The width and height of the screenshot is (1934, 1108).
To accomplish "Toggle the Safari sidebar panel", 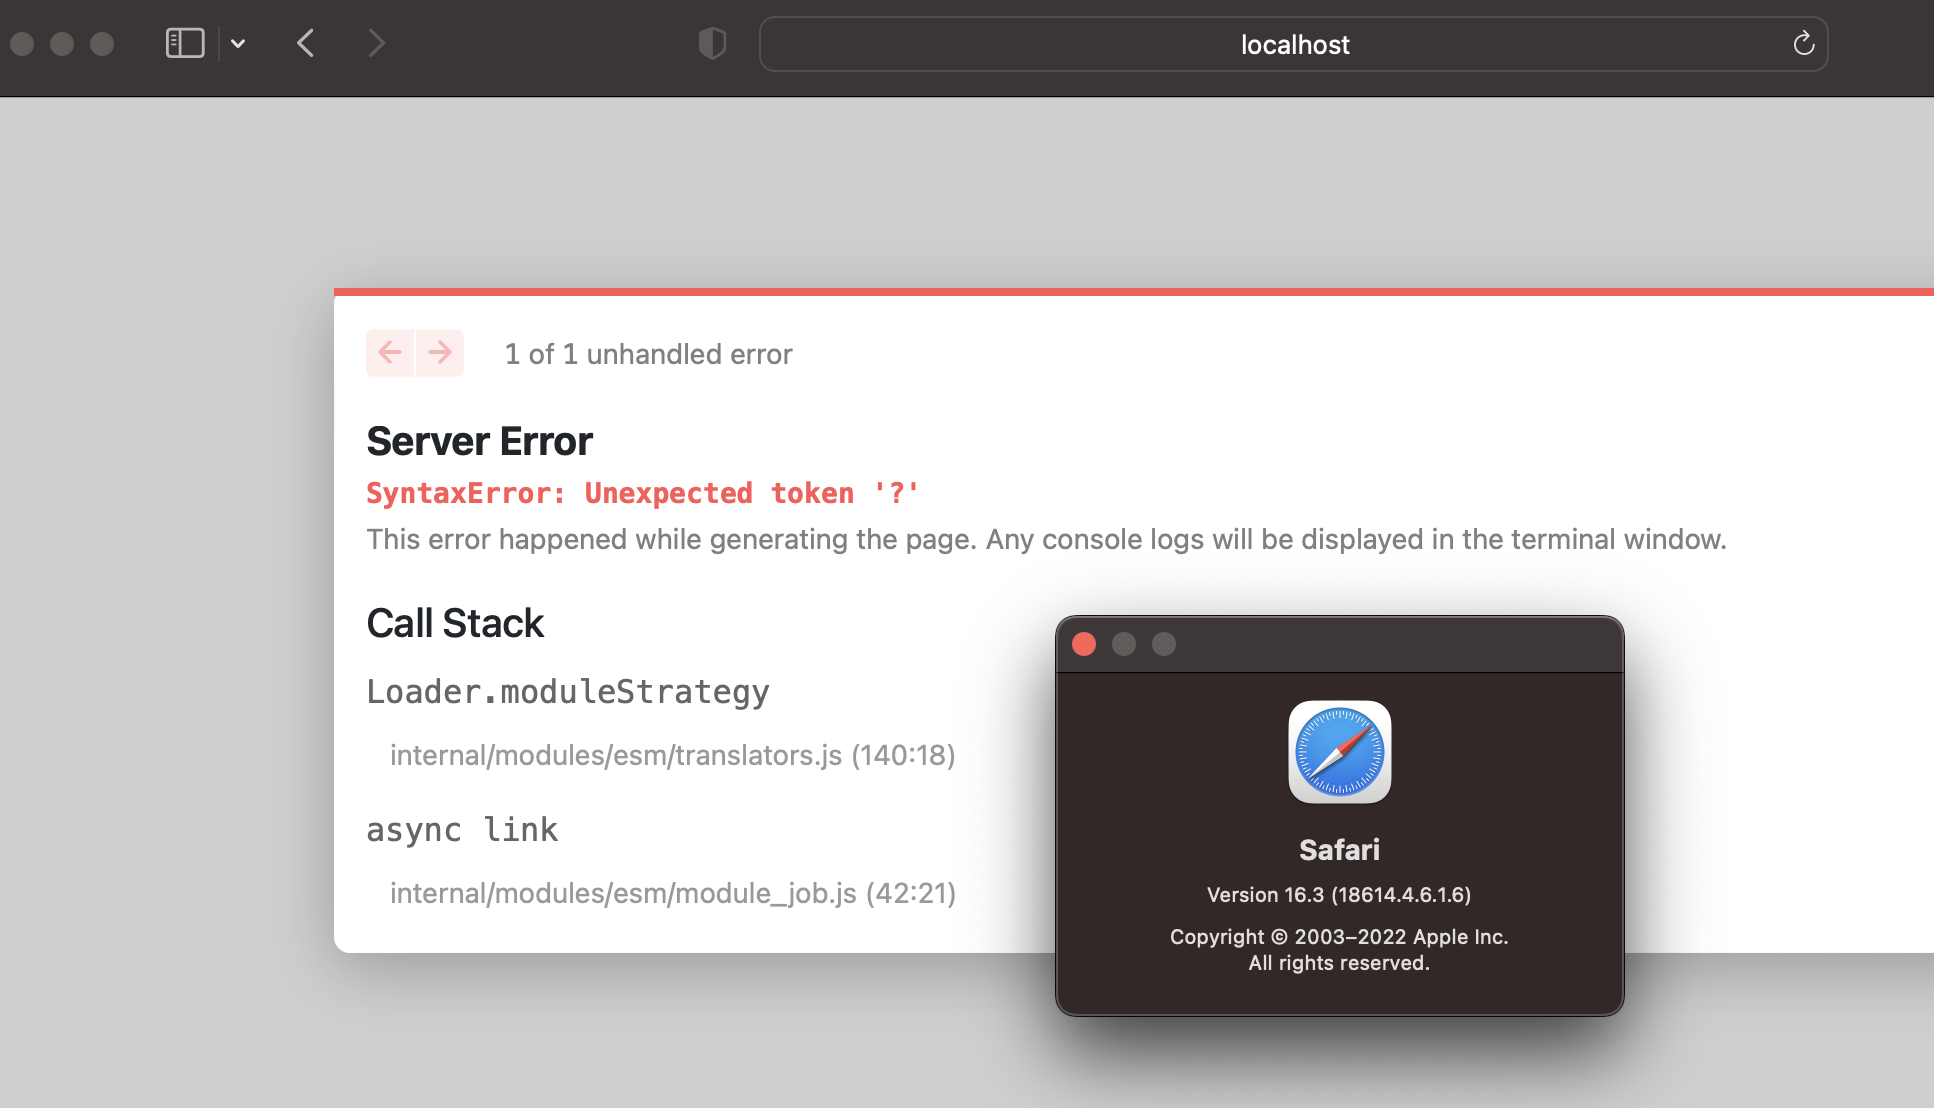I will pos(183,43).
